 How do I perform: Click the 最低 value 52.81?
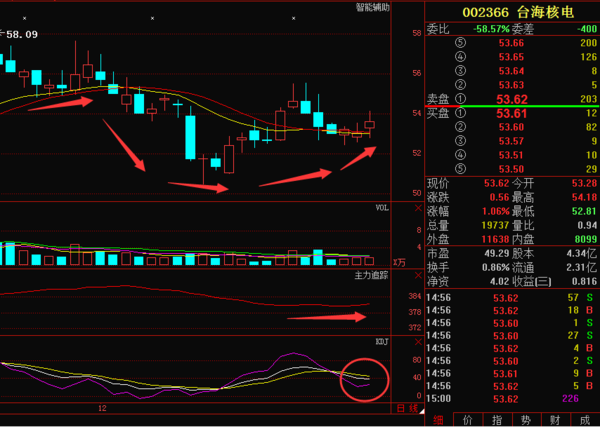pos(584,211)
